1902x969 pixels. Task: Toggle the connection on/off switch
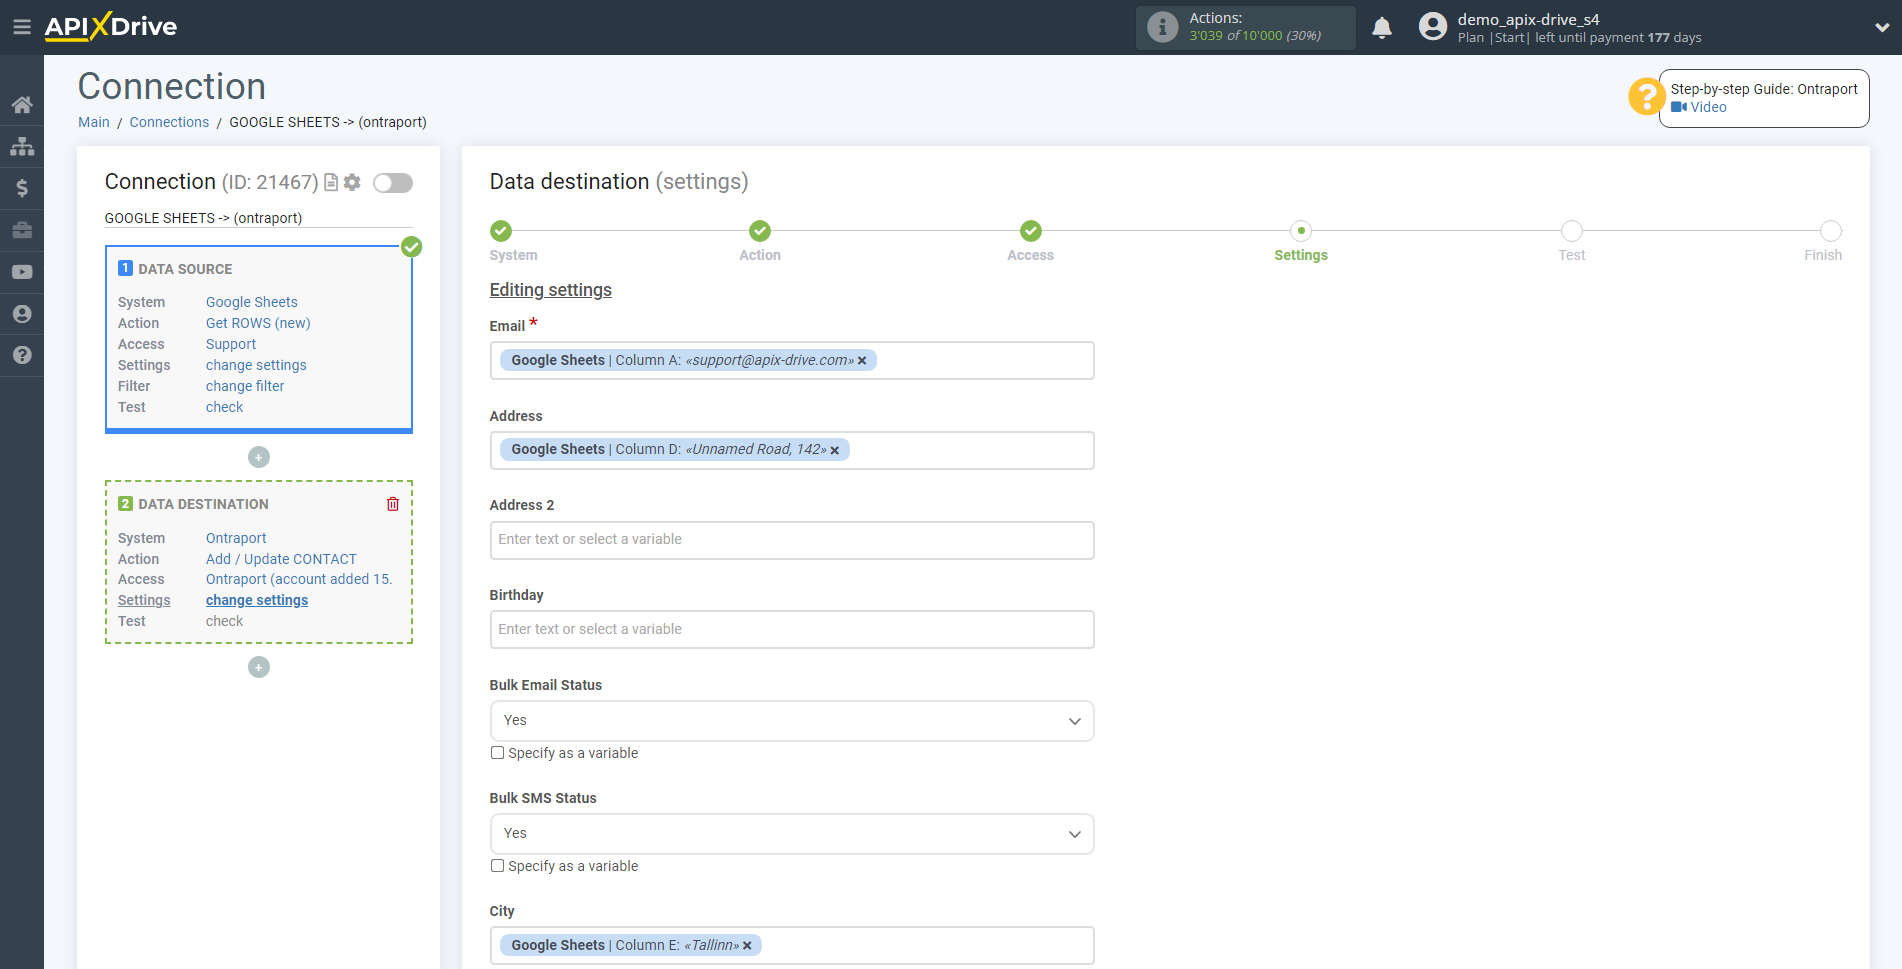[x=393, y=183]
